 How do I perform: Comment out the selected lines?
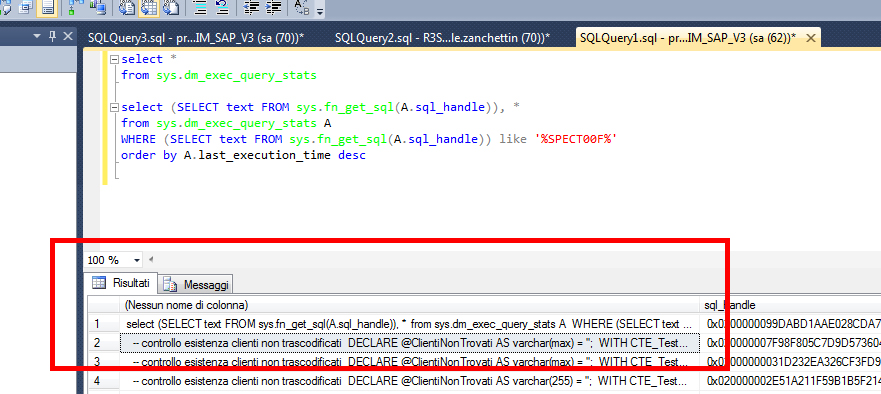pos(199,7)
